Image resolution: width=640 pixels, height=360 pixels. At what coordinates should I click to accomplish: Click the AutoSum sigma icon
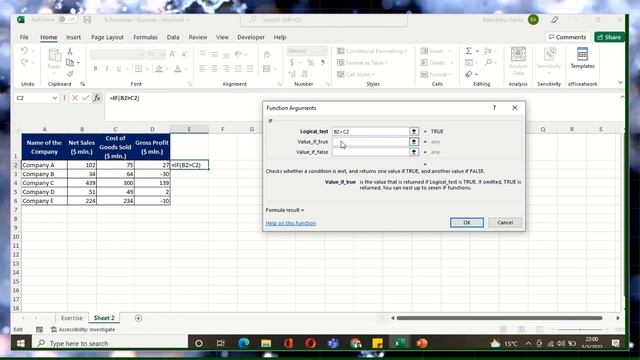click(469, 51)
